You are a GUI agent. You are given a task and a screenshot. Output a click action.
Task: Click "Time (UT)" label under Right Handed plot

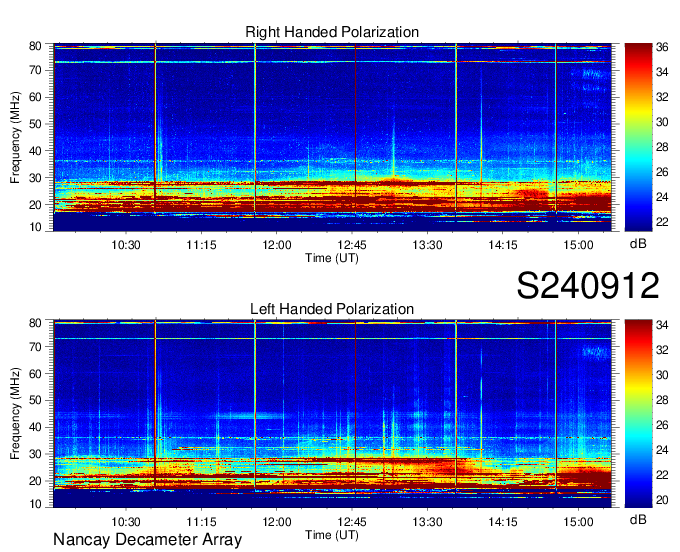coord(332,258)
